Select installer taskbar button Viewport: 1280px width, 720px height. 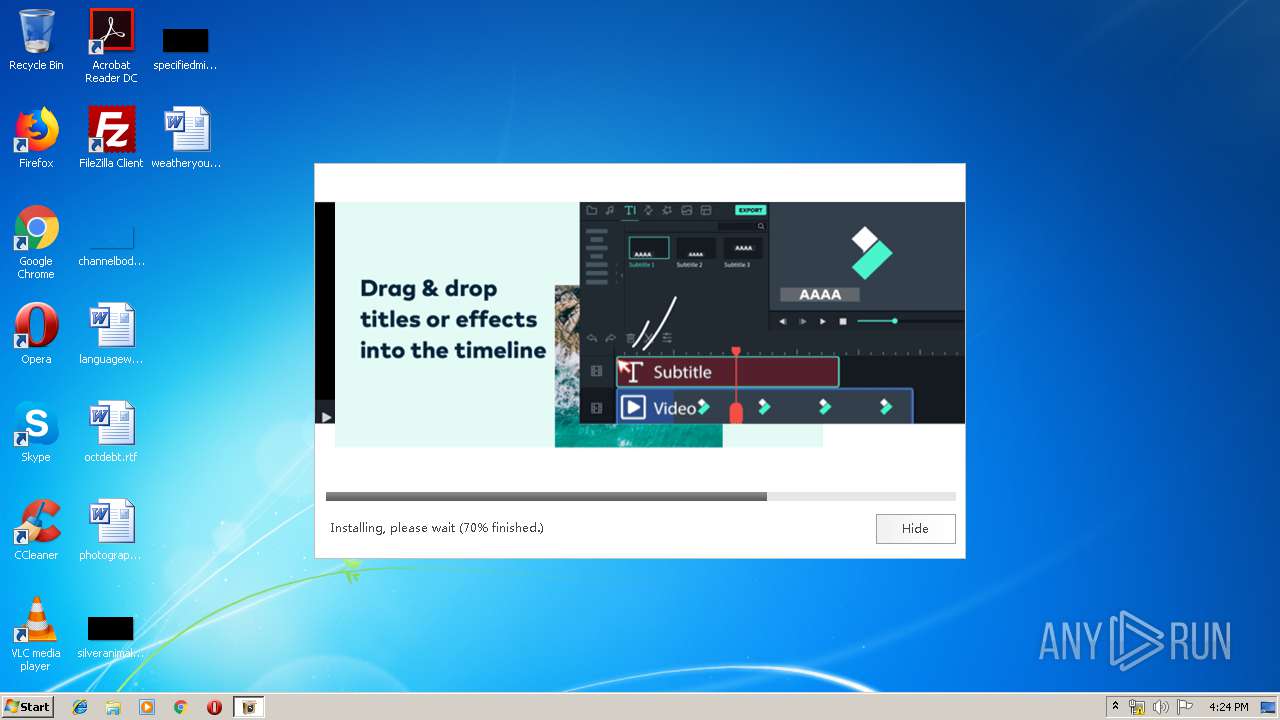click(x=249, y=707)
